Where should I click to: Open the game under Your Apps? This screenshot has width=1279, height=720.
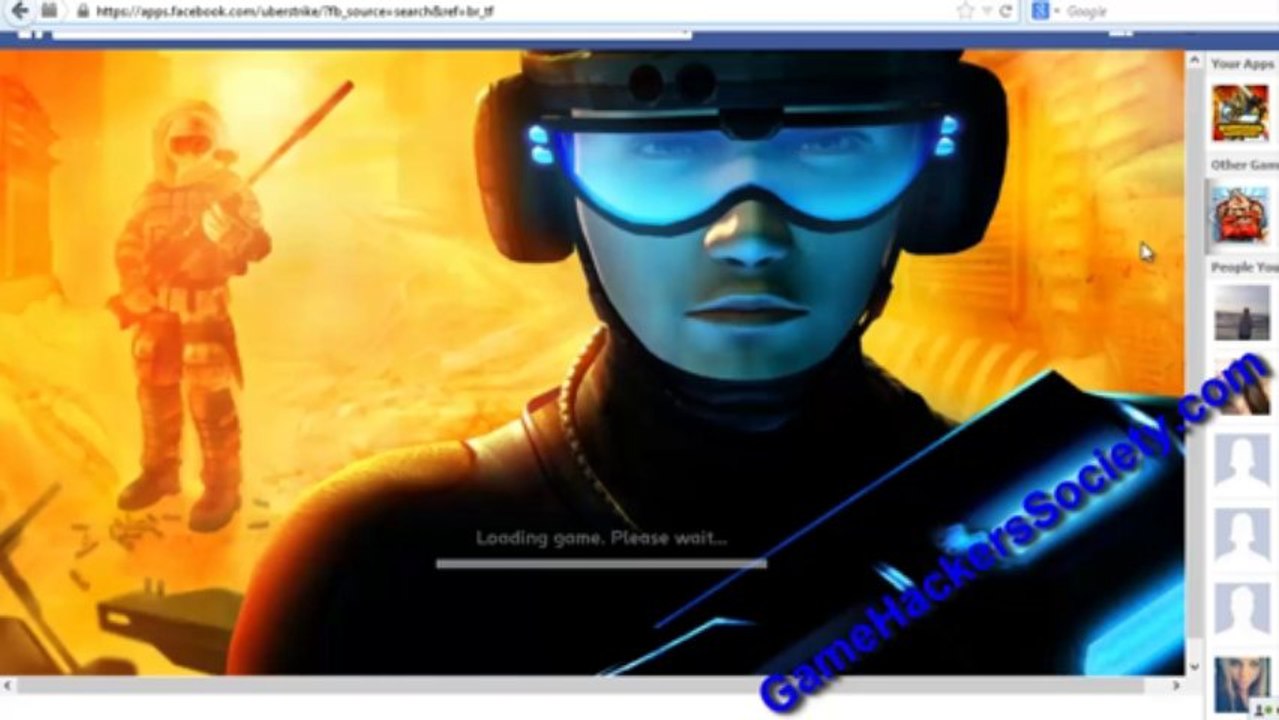1240,113
